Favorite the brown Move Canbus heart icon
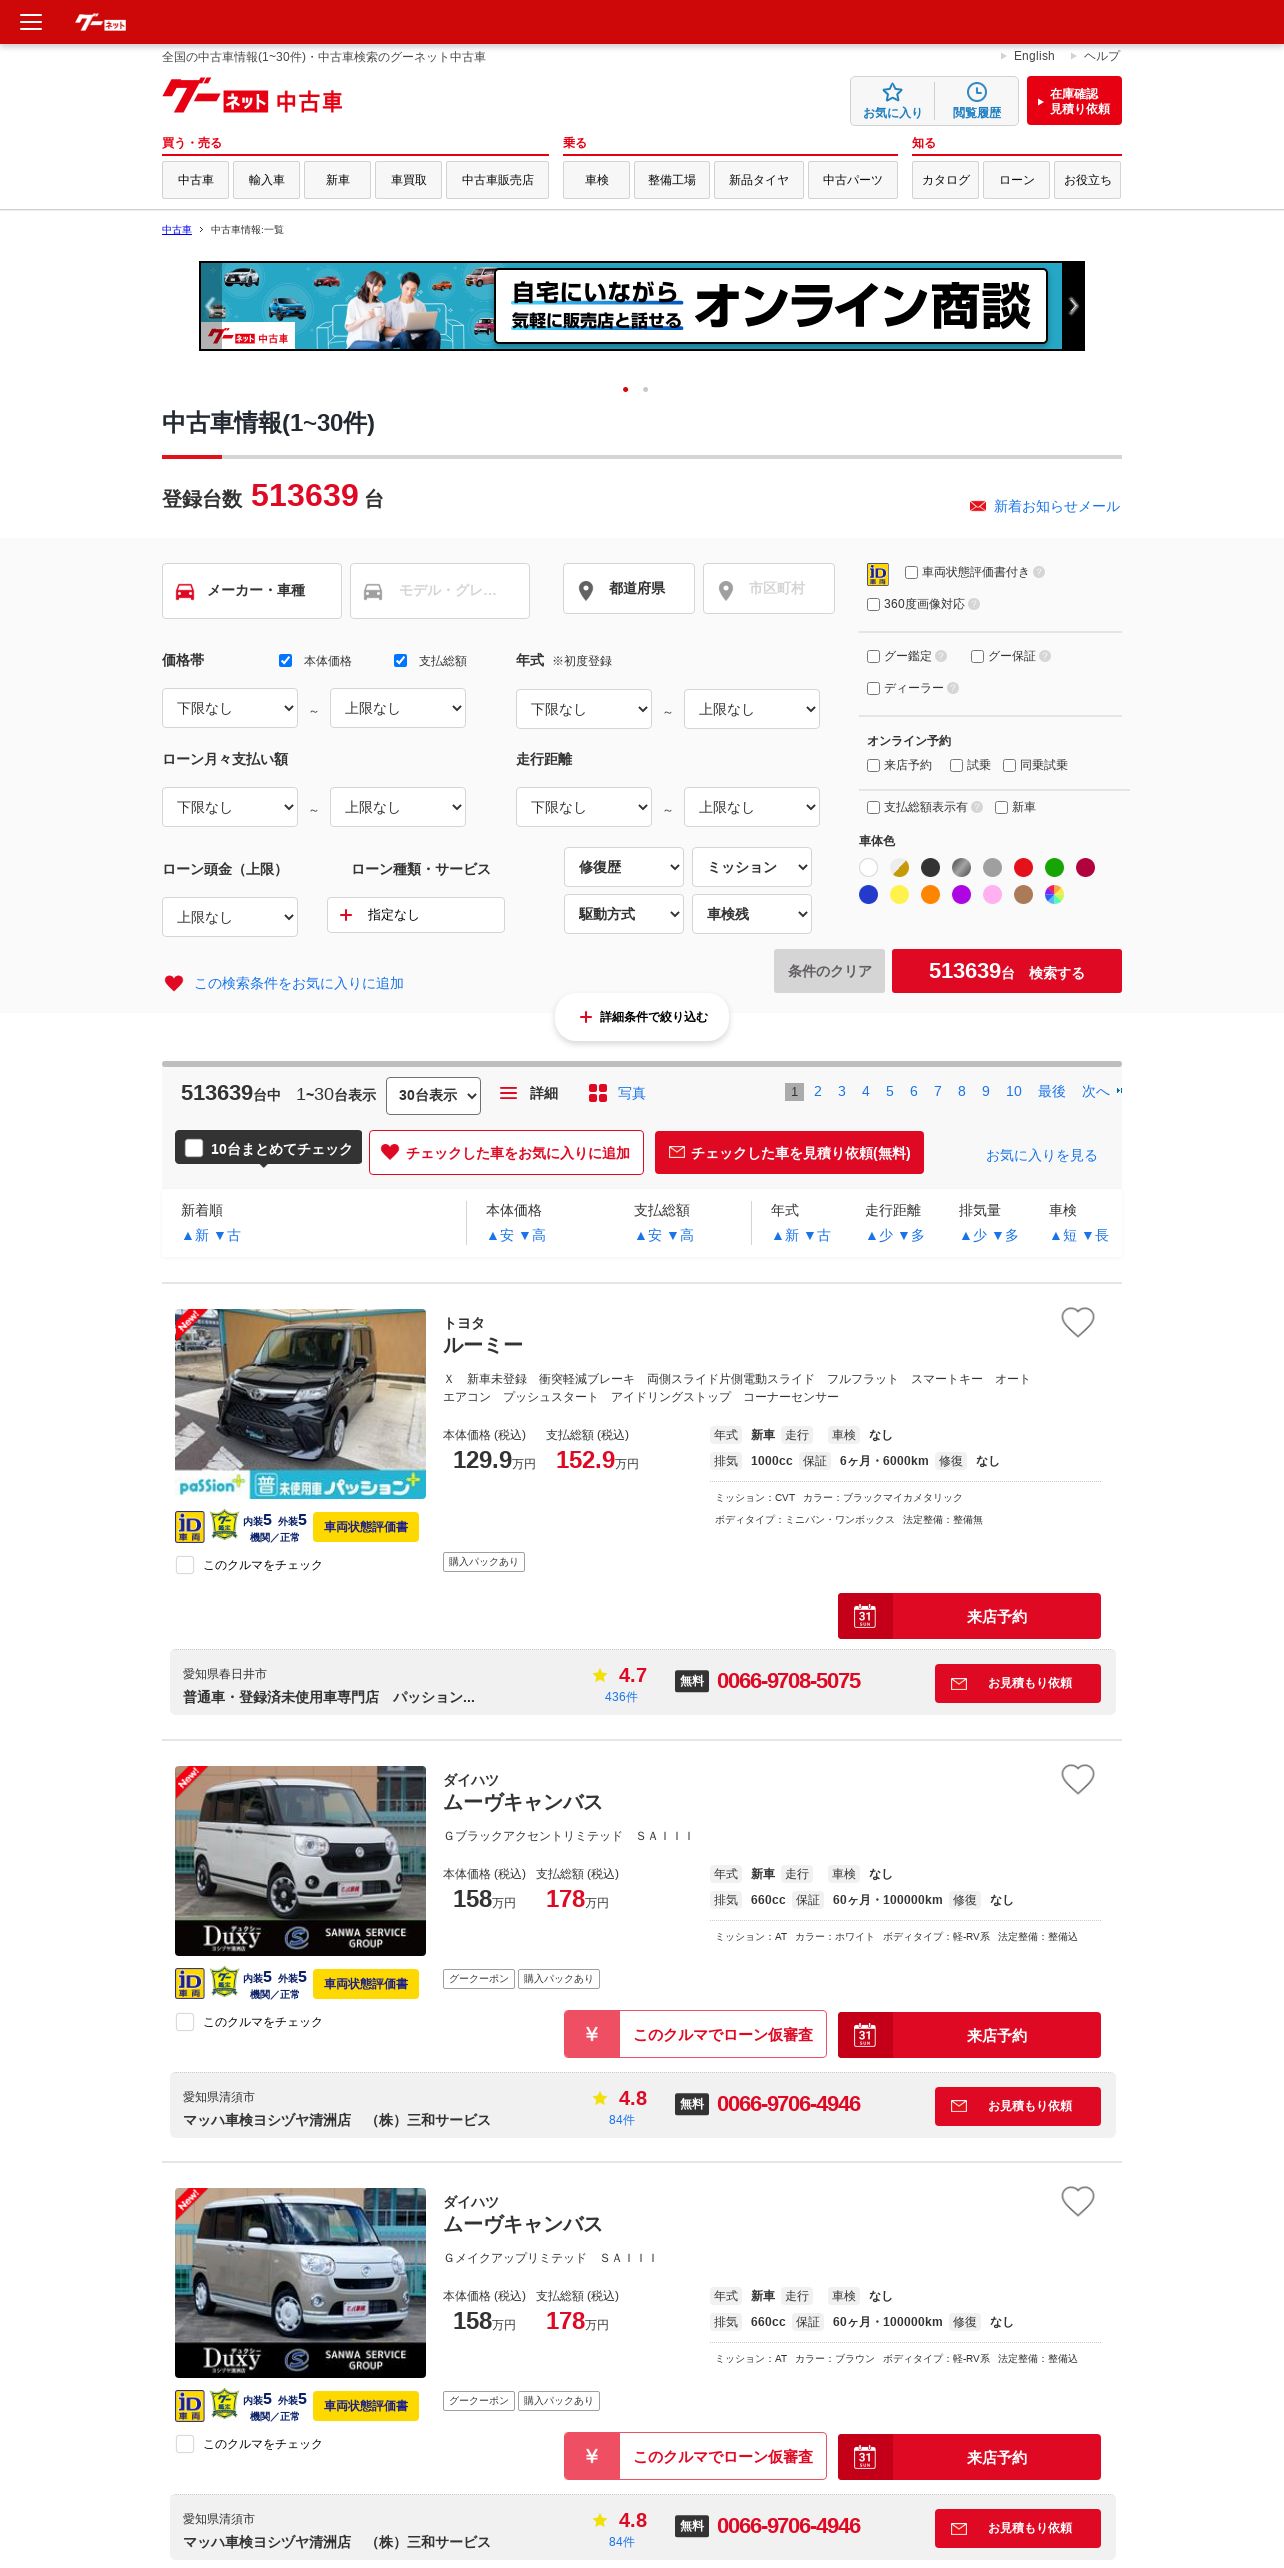The image size is (1284, 2568). click(x=1077, y=2201)
